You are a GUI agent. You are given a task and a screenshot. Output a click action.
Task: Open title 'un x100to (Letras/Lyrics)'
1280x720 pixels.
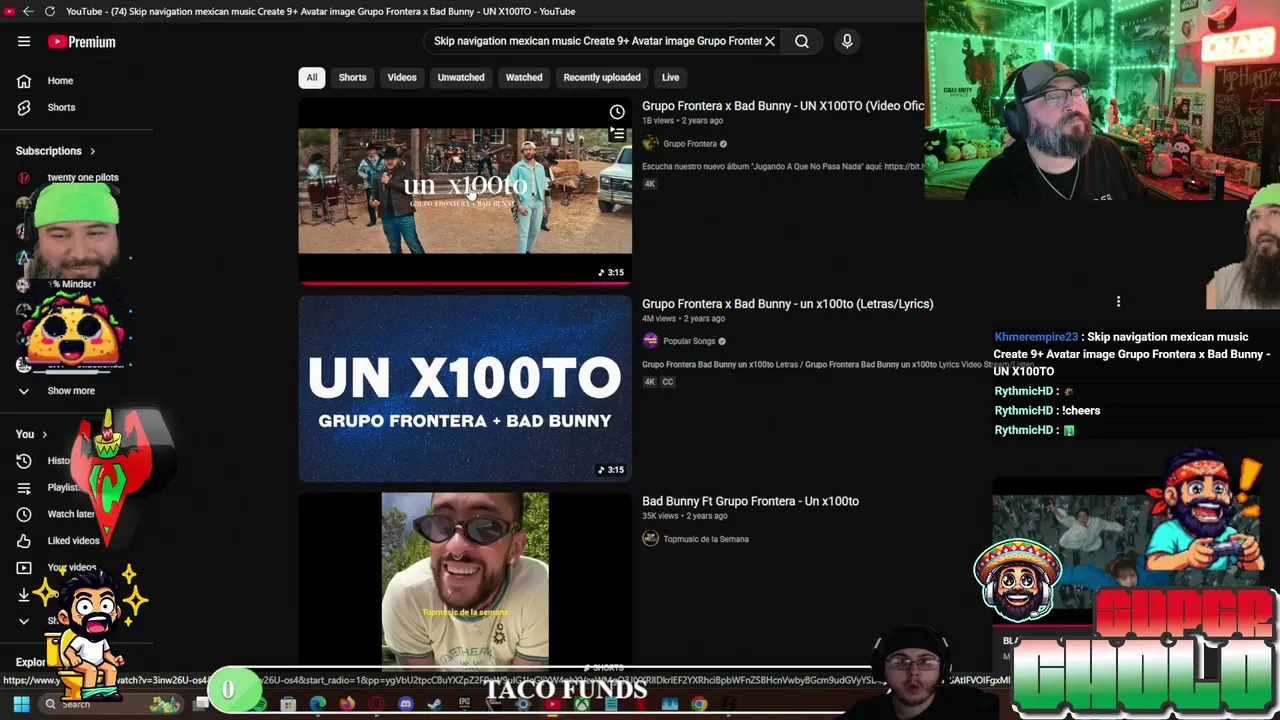788,304
